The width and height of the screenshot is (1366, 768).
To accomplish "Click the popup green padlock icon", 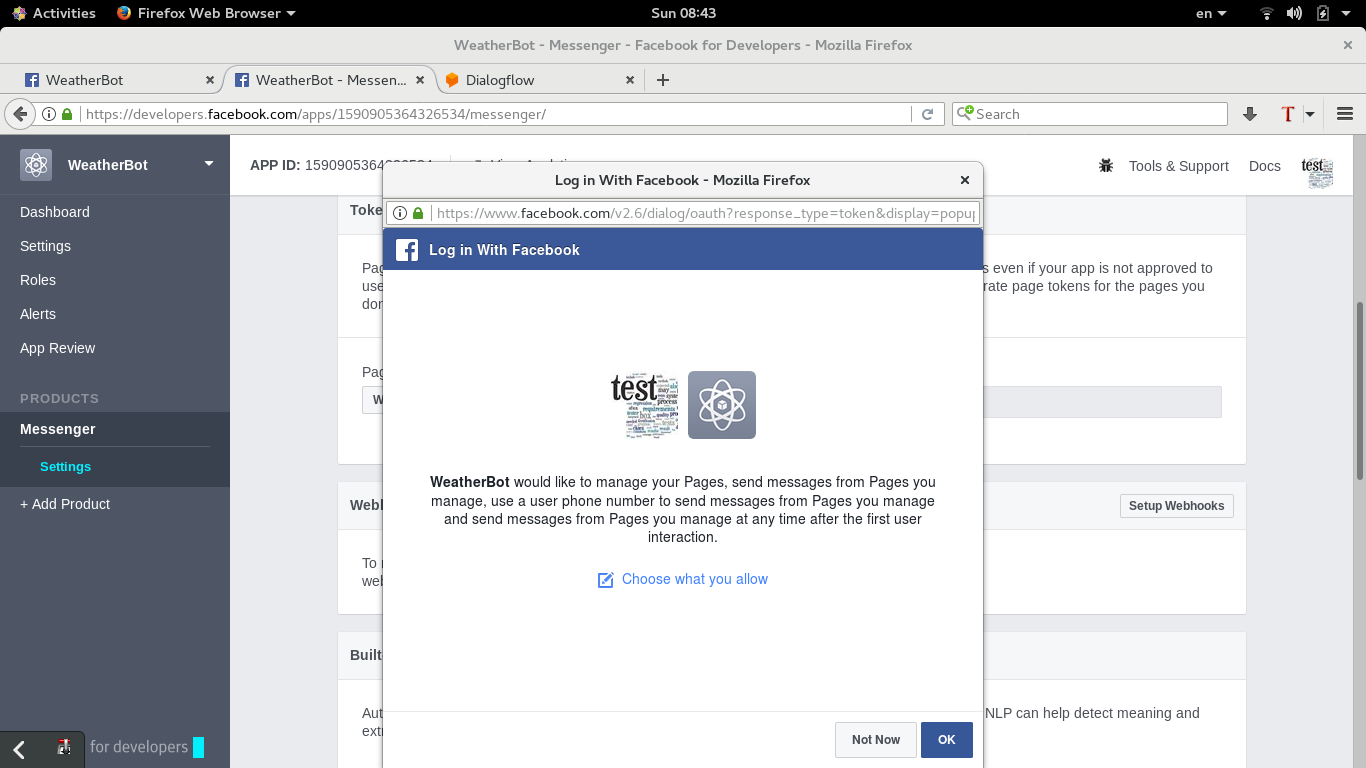I will (x=418, y=213).
